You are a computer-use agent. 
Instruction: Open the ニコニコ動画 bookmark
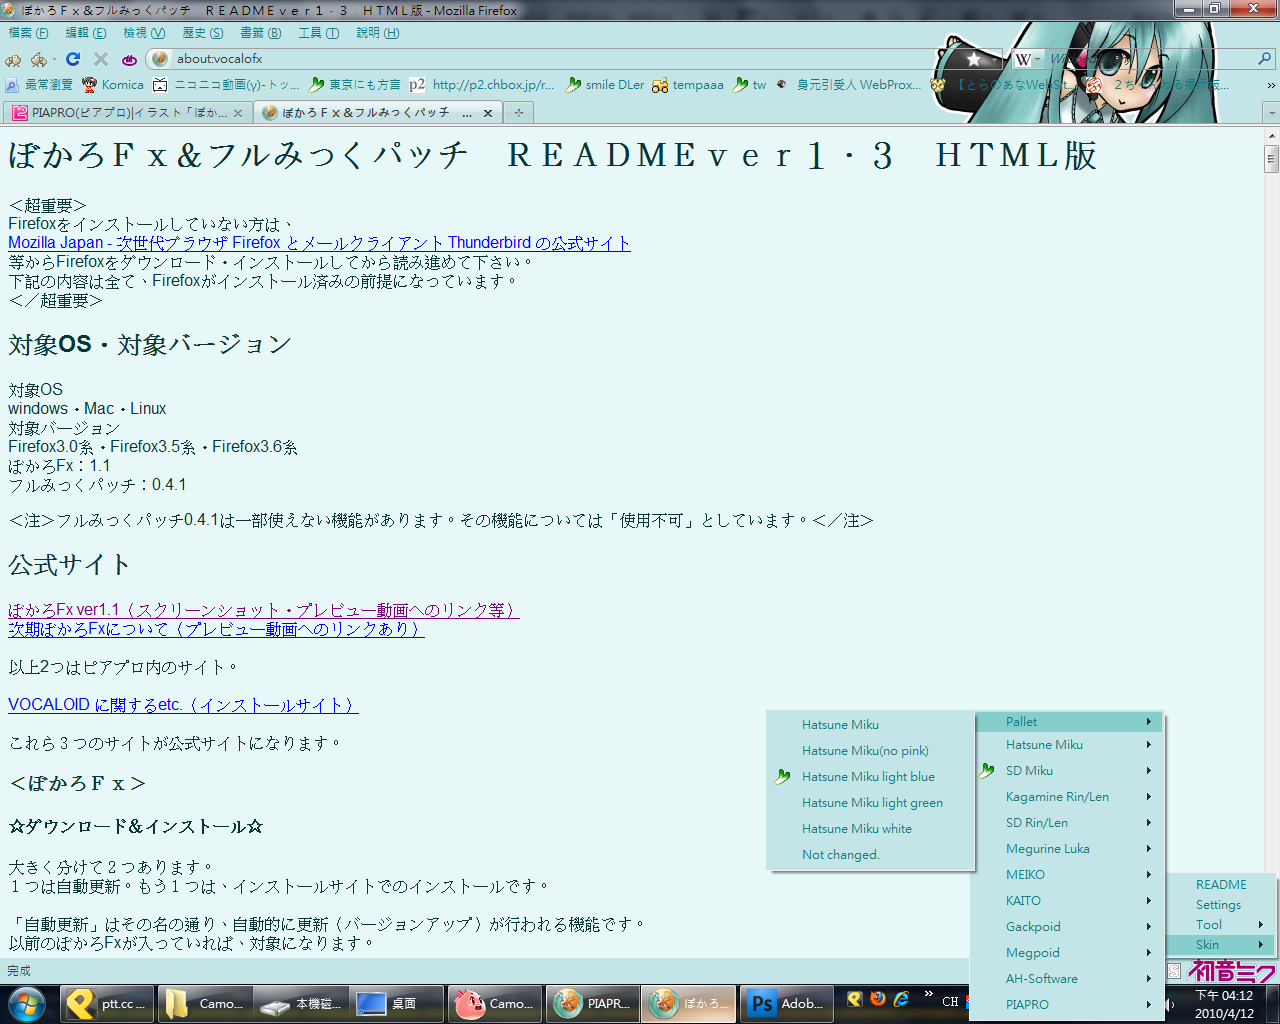(x=227, y=85)
